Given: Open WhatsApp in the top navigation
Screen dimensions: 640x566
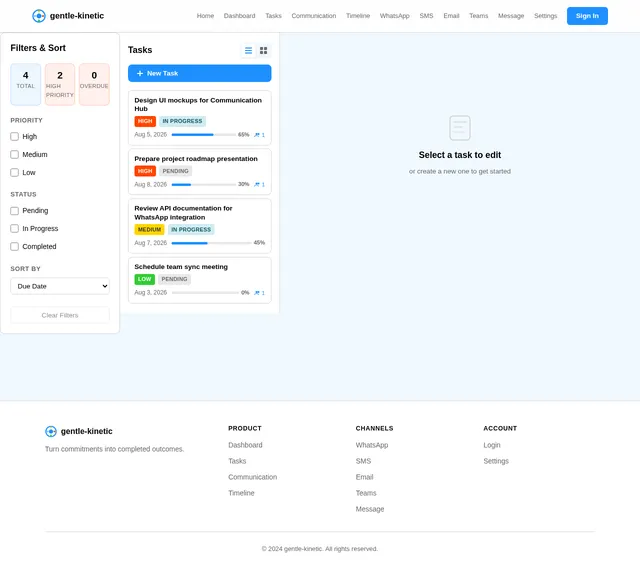Looking at the screenshot, I should (x=395, y=16).
